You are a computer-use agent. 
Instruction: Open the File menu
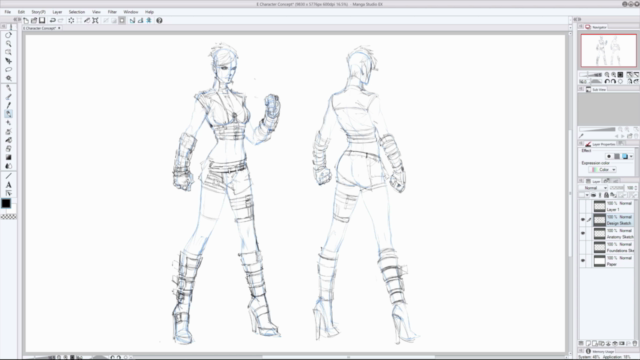7,12
